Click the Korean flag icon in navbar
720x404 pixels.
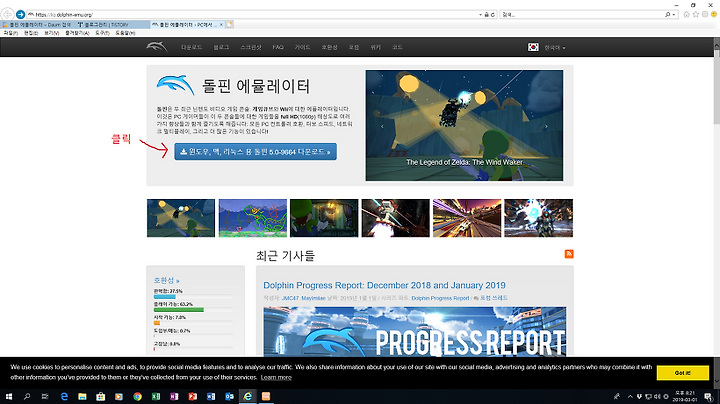[533, 47]
